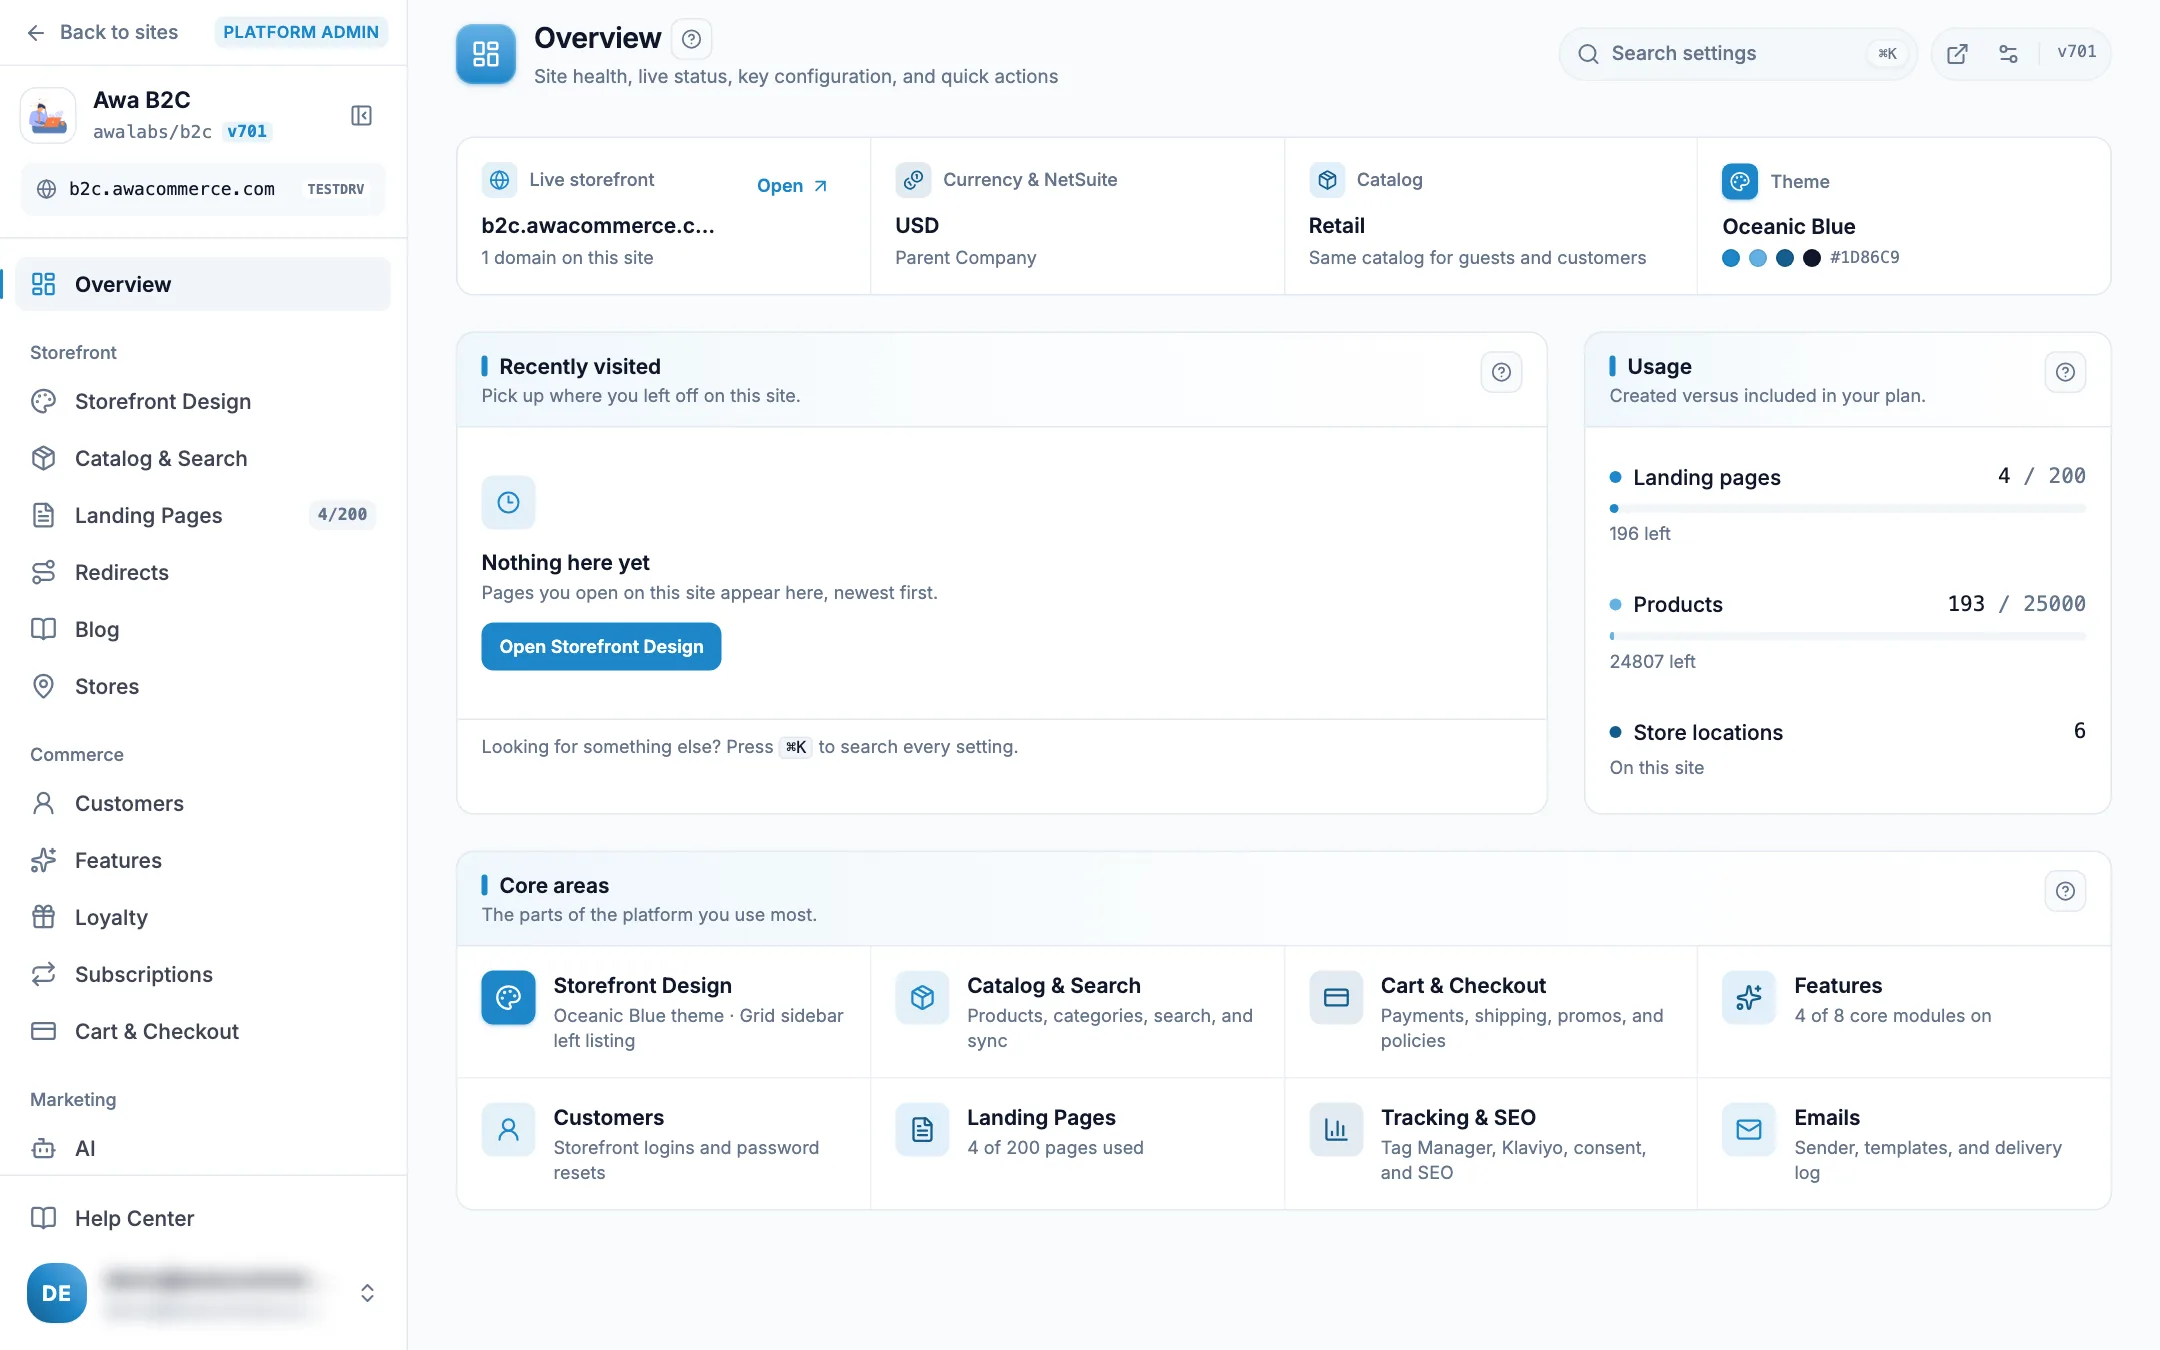The height and width of the screenshot is (1350, 2160).
Task: Open Redirects in the sidebar
Action: 203,572
